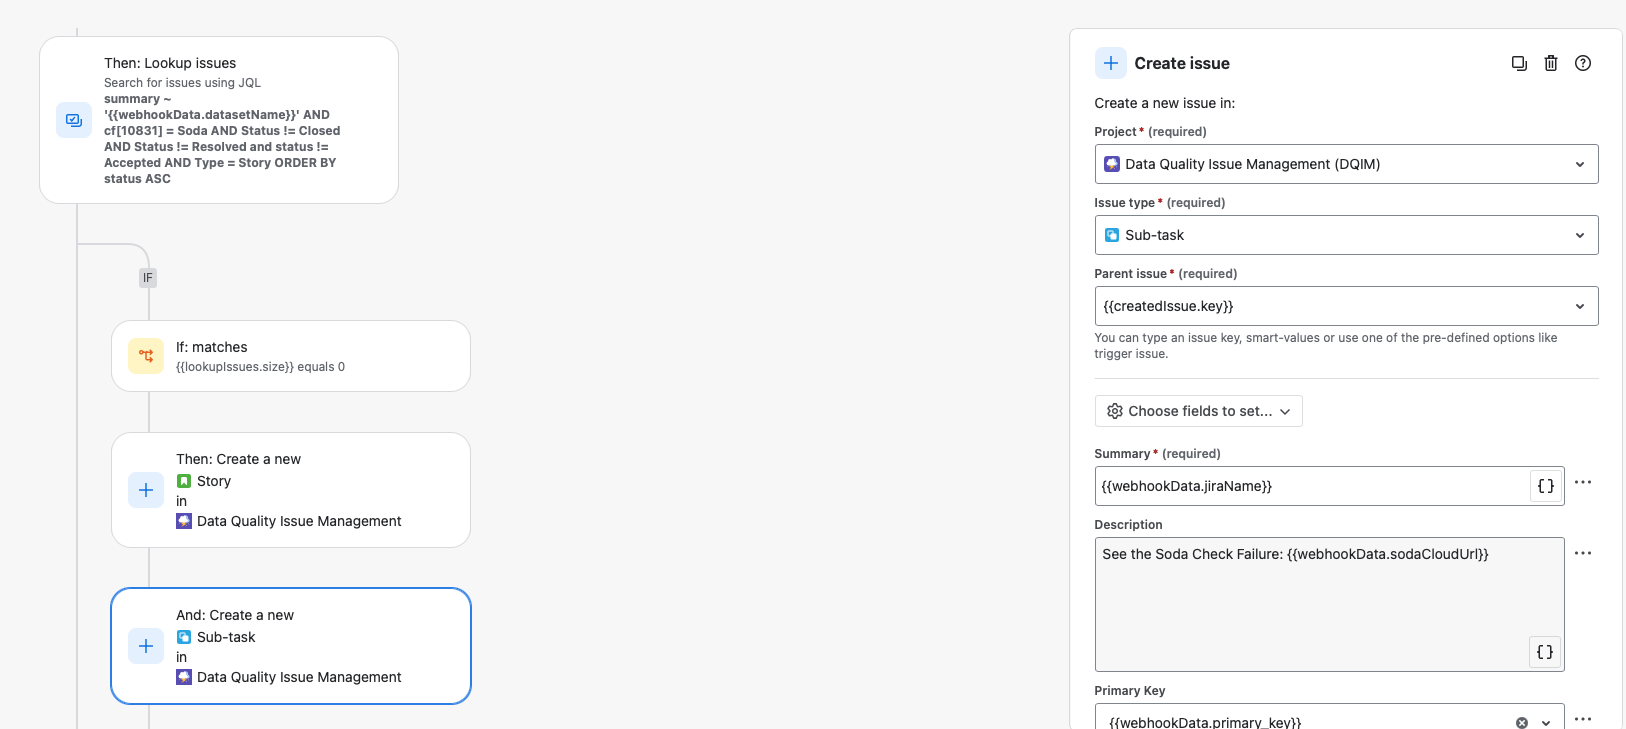Insert smart value in Summary field
The width and height of the screenshot is (1626, 729).
point(1545,486)
